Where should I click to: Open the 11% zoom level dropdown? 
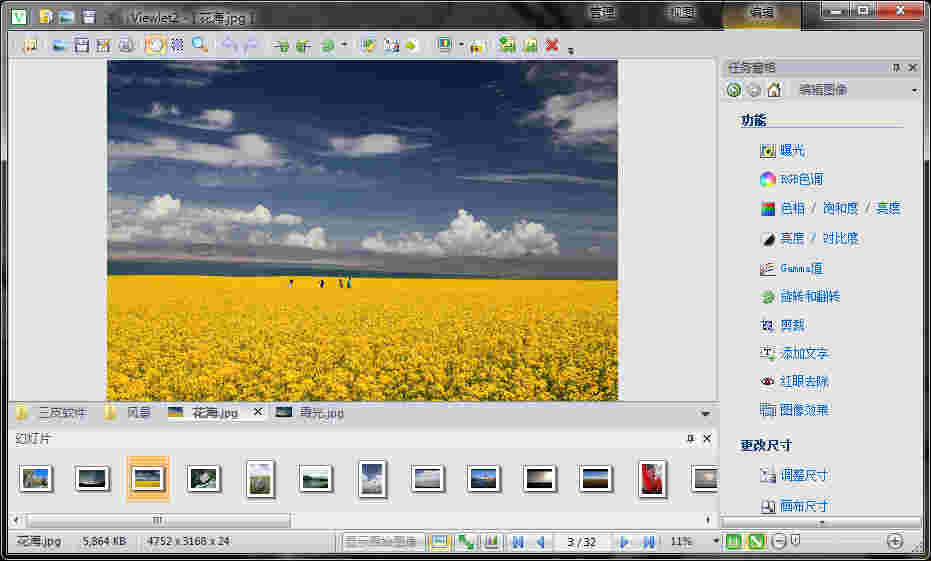pyautogui.click(x=715, y=542)
